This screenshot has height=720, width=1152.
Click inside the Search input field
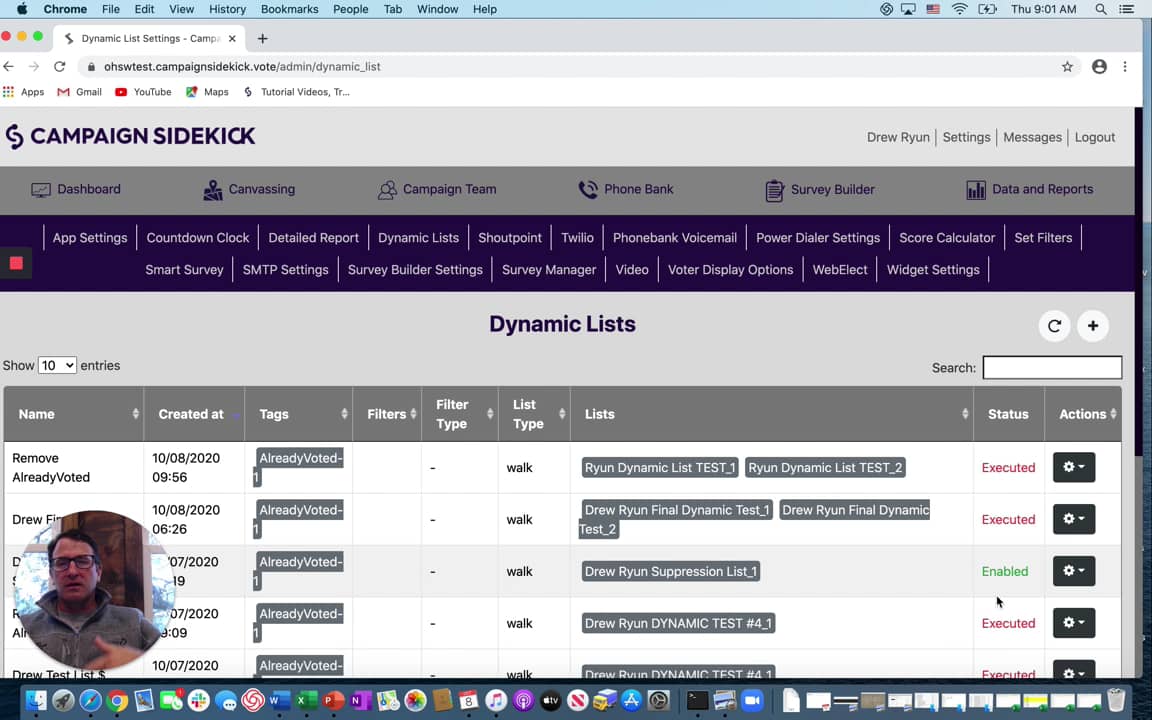1051,368
